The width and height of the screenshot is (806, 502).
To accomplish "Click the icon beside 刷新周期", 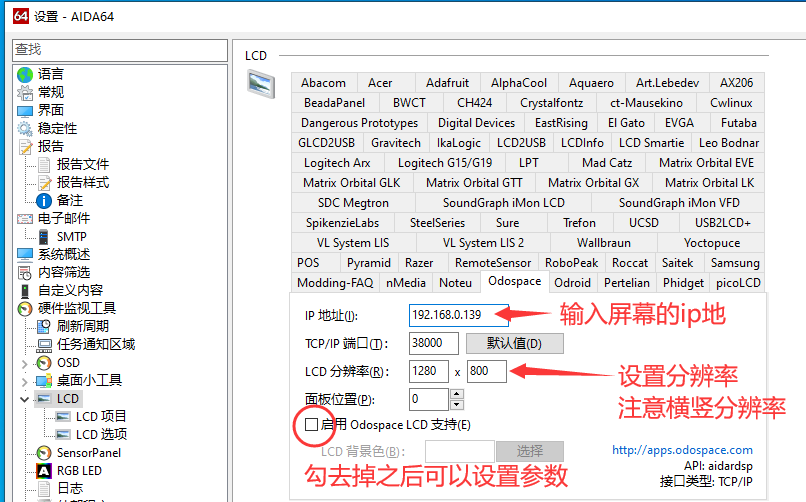I will pos(44,327).
